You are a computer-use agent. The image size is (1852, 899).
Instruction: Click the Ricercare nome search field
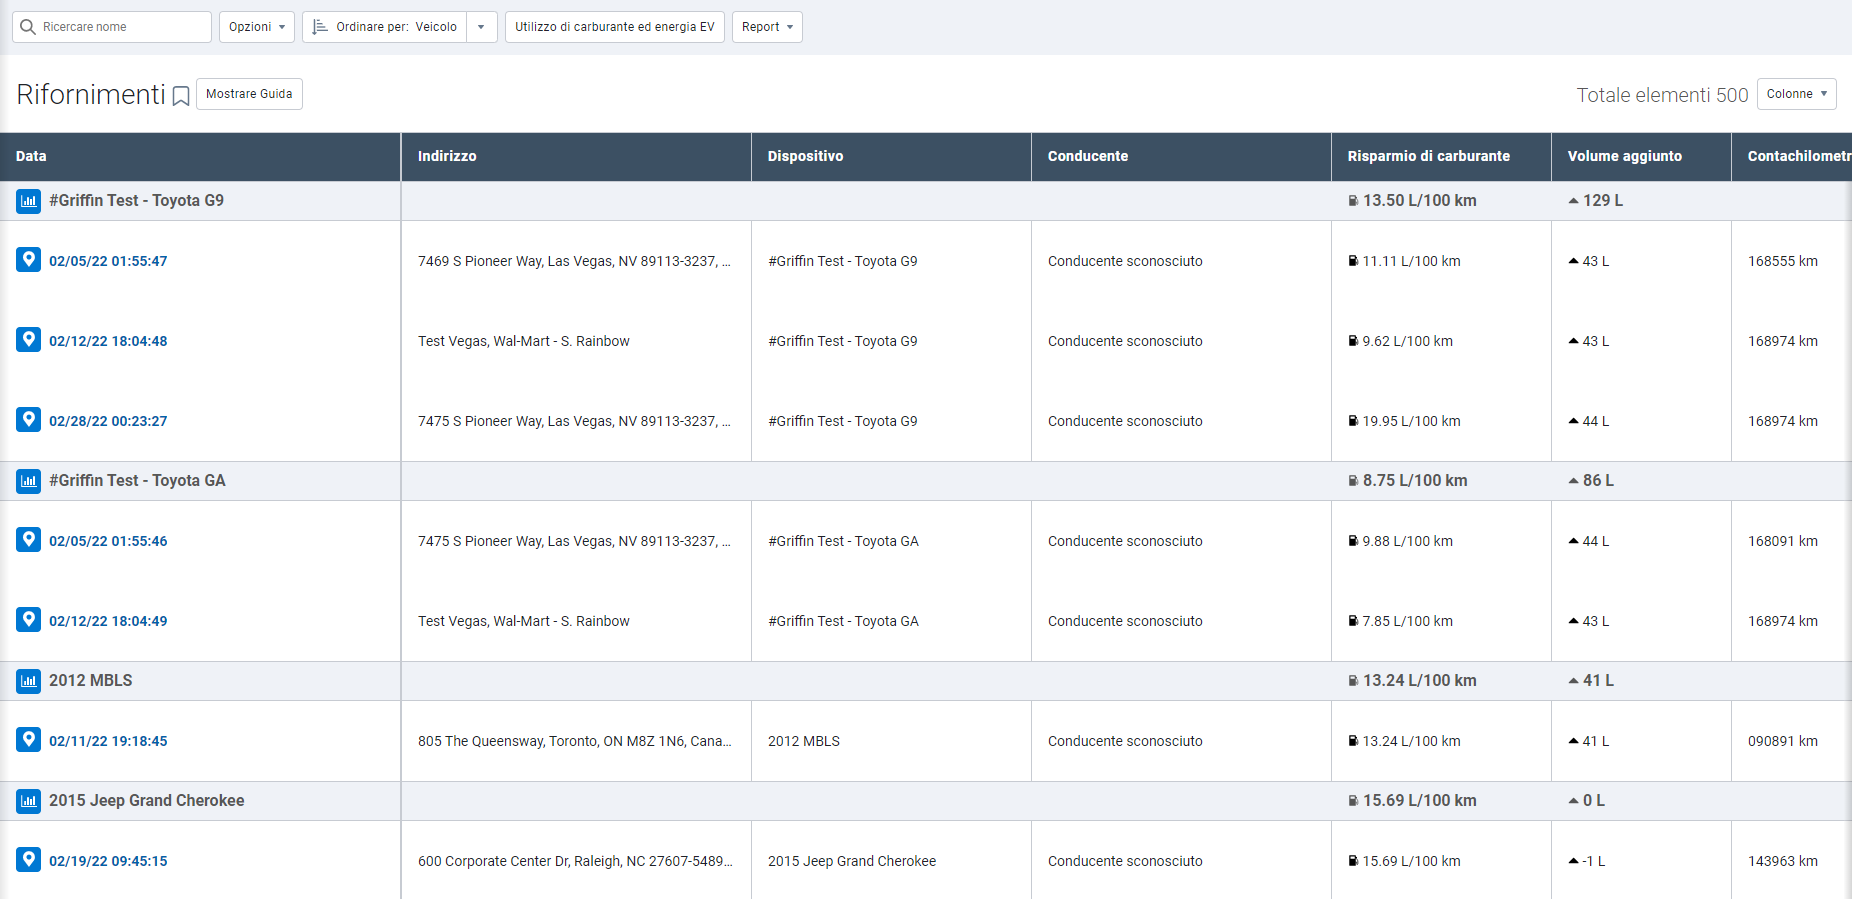(x=120, y=27)
